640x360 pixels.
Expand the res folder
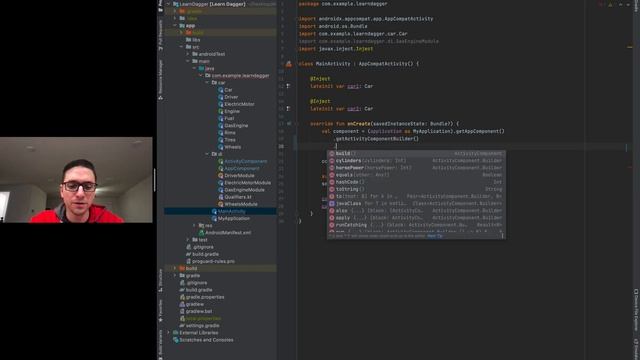[195, 225]
